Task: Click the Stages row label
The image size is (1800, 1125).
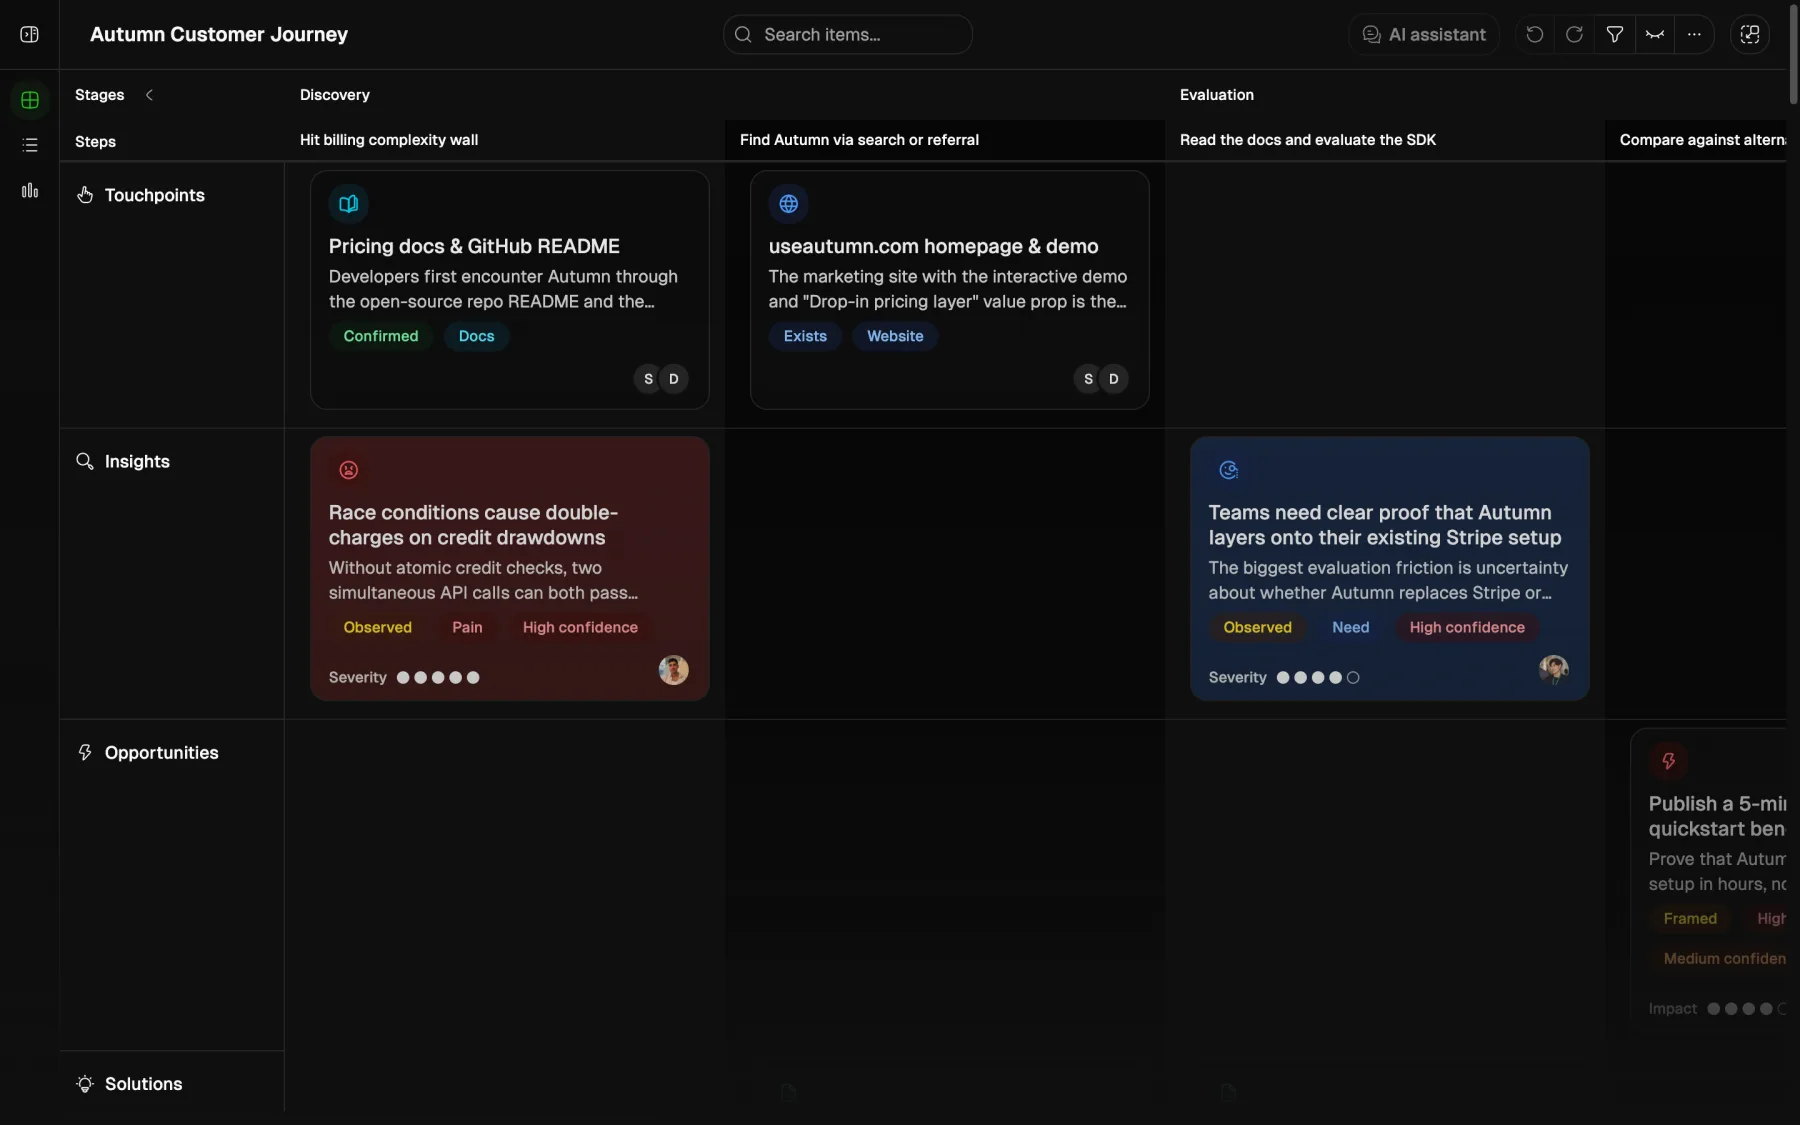Action: pyautogui.click(x=100, y=95)
